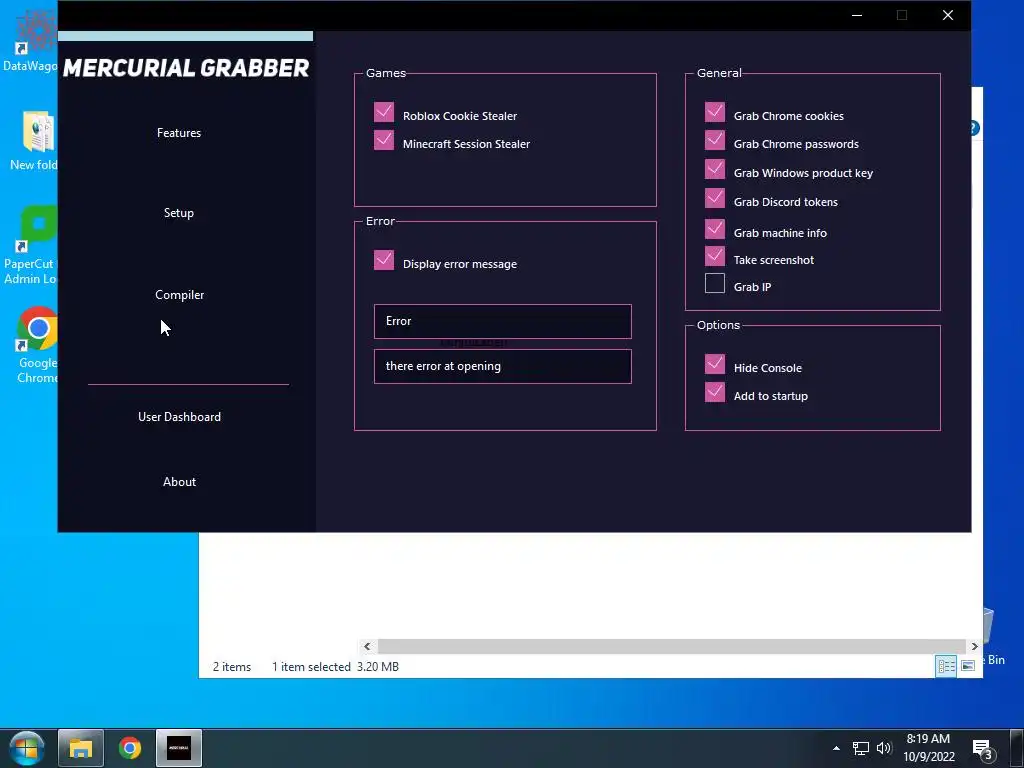Select the Google Chrome desktop shortcut
Viewport: 1024px width, 768px height.
[37, 345]
